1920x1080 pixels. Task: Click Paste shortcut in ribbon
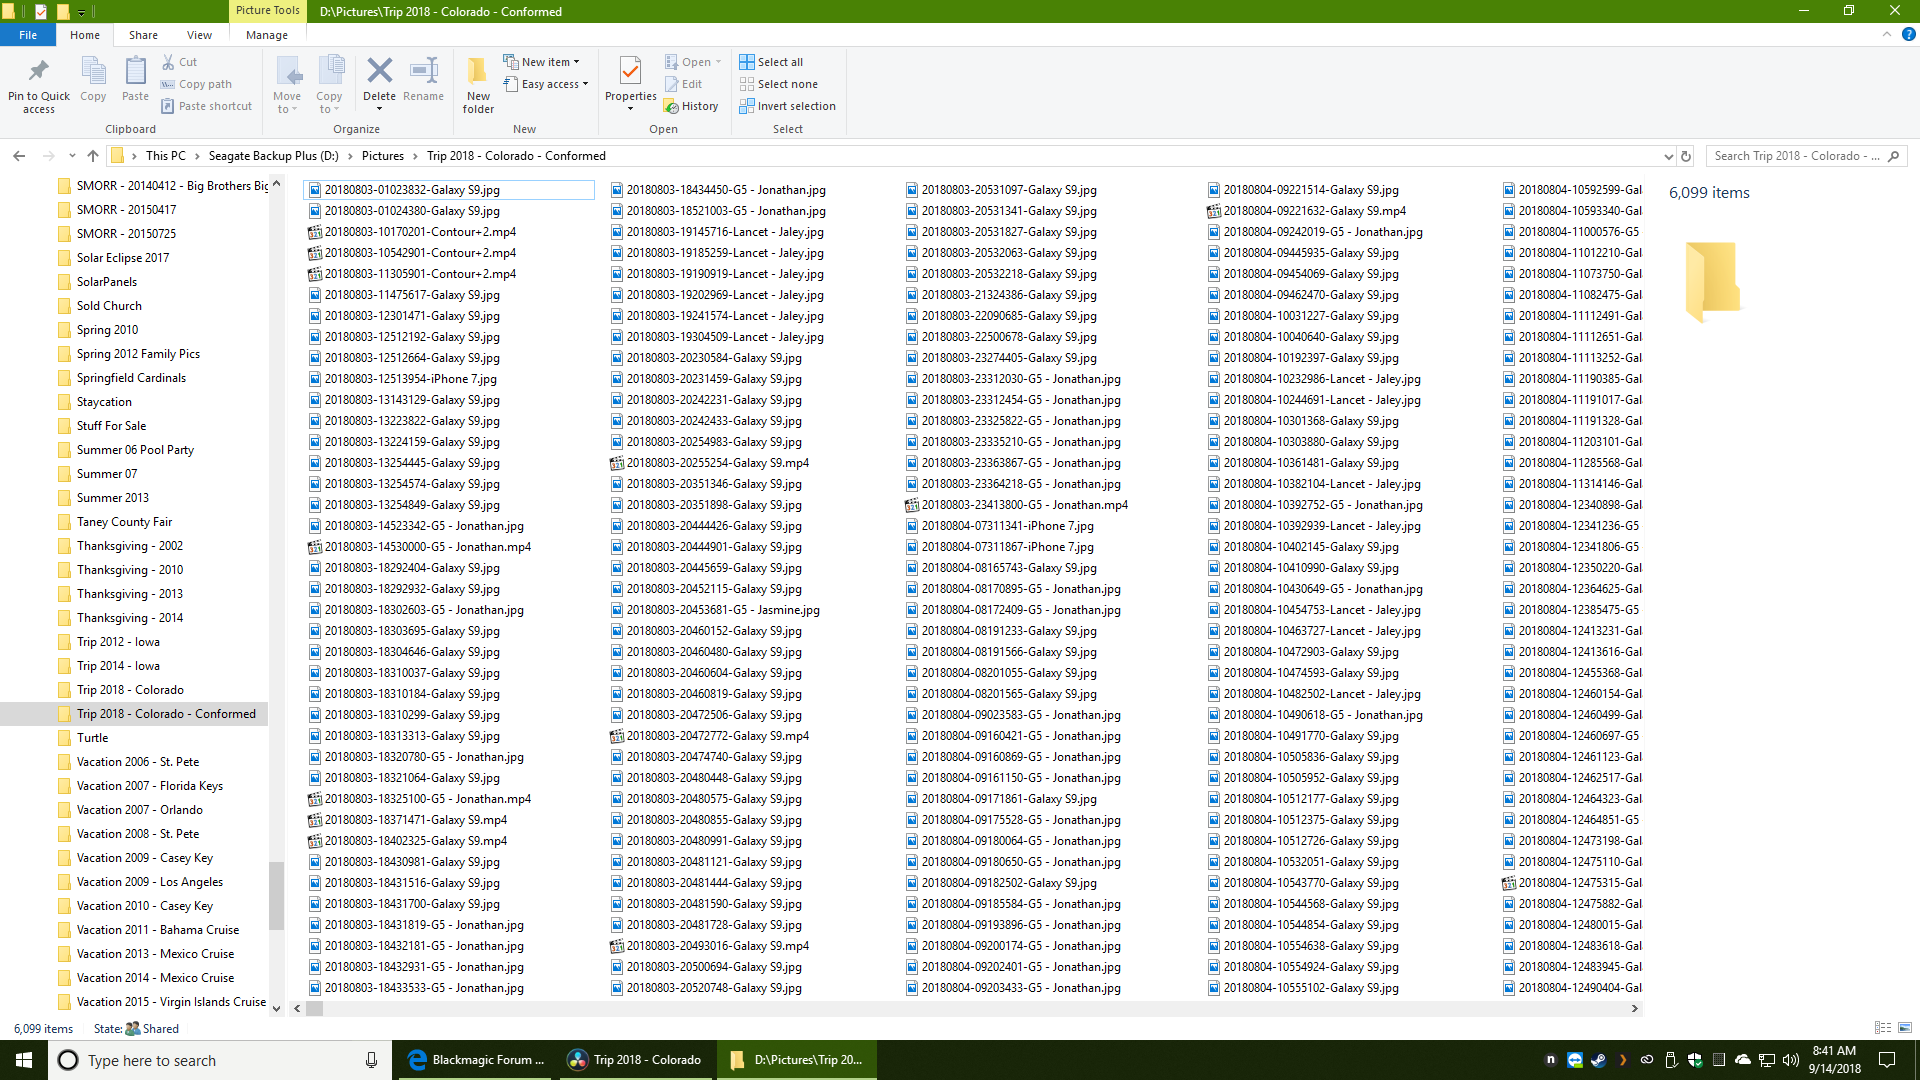click(207, 106)
